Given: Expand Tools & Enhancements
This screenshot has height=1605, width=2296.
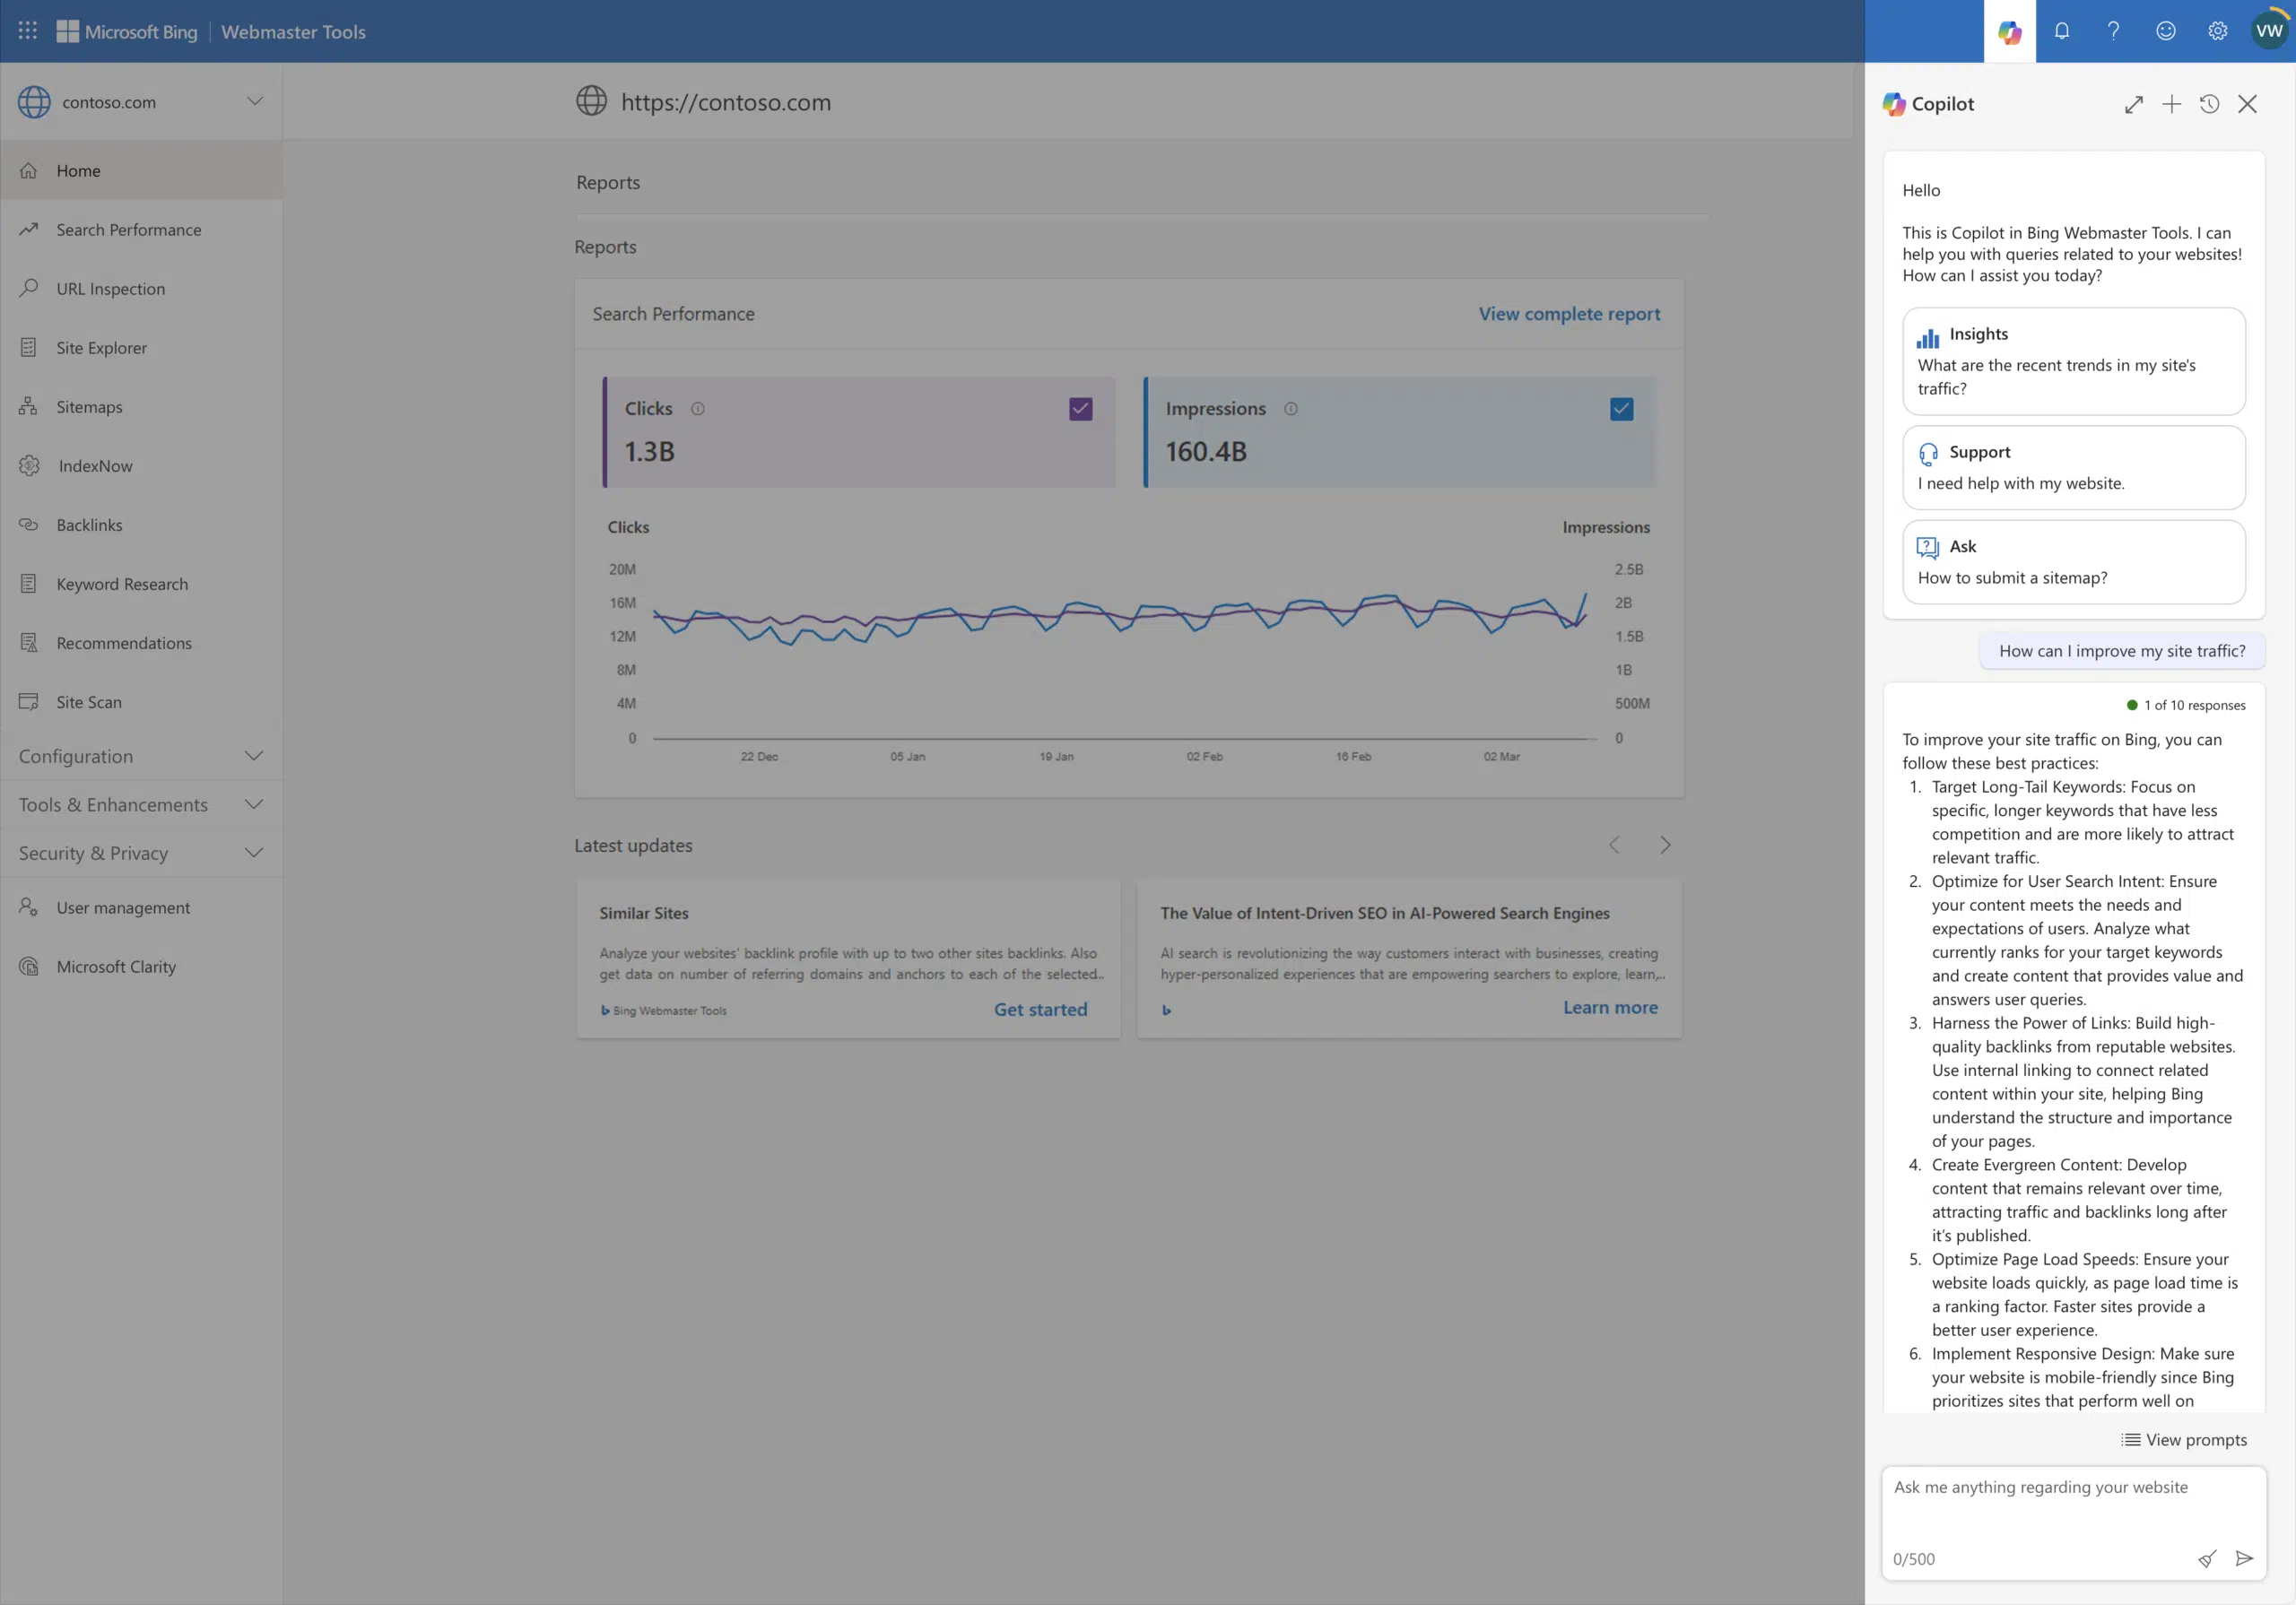Looking at the screenshot, I should 140,804.
